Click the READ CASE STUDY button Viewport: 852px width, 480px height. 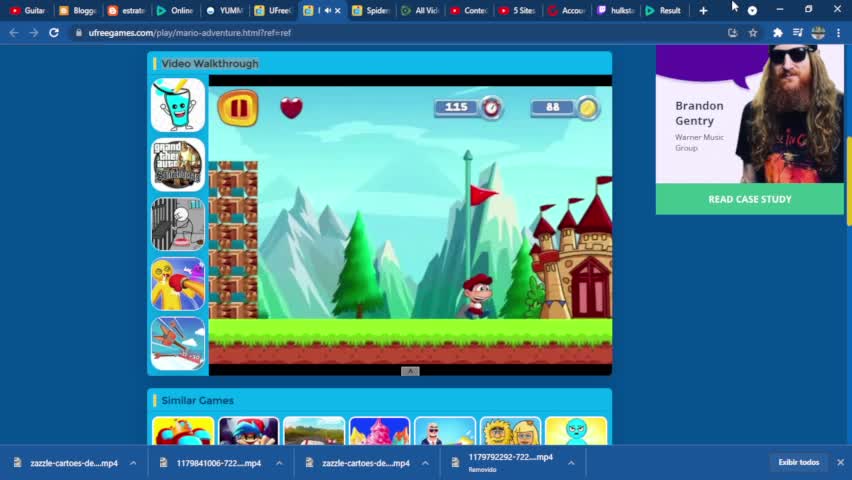(749, 199)
